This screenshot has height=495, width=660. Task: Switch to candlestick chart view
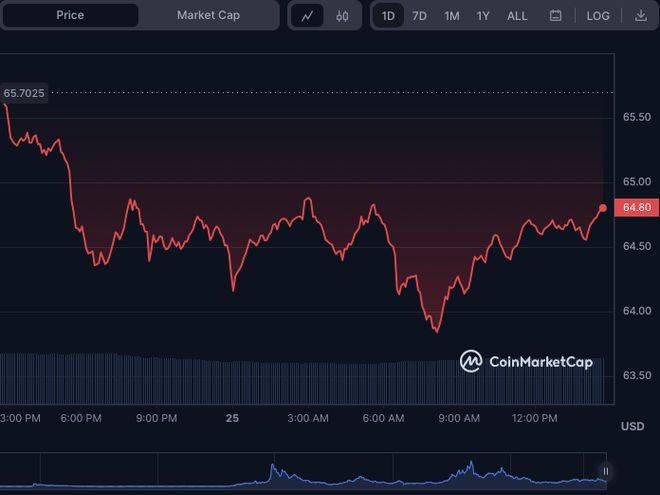342,16
